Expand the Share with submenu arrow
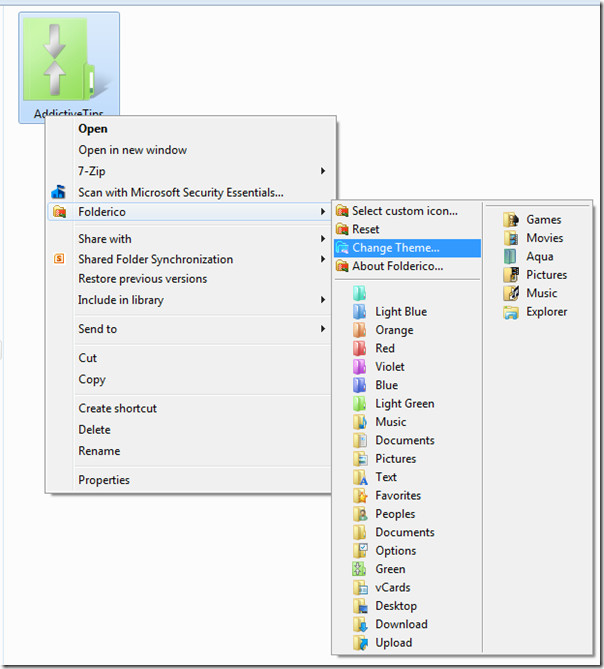 323,239
